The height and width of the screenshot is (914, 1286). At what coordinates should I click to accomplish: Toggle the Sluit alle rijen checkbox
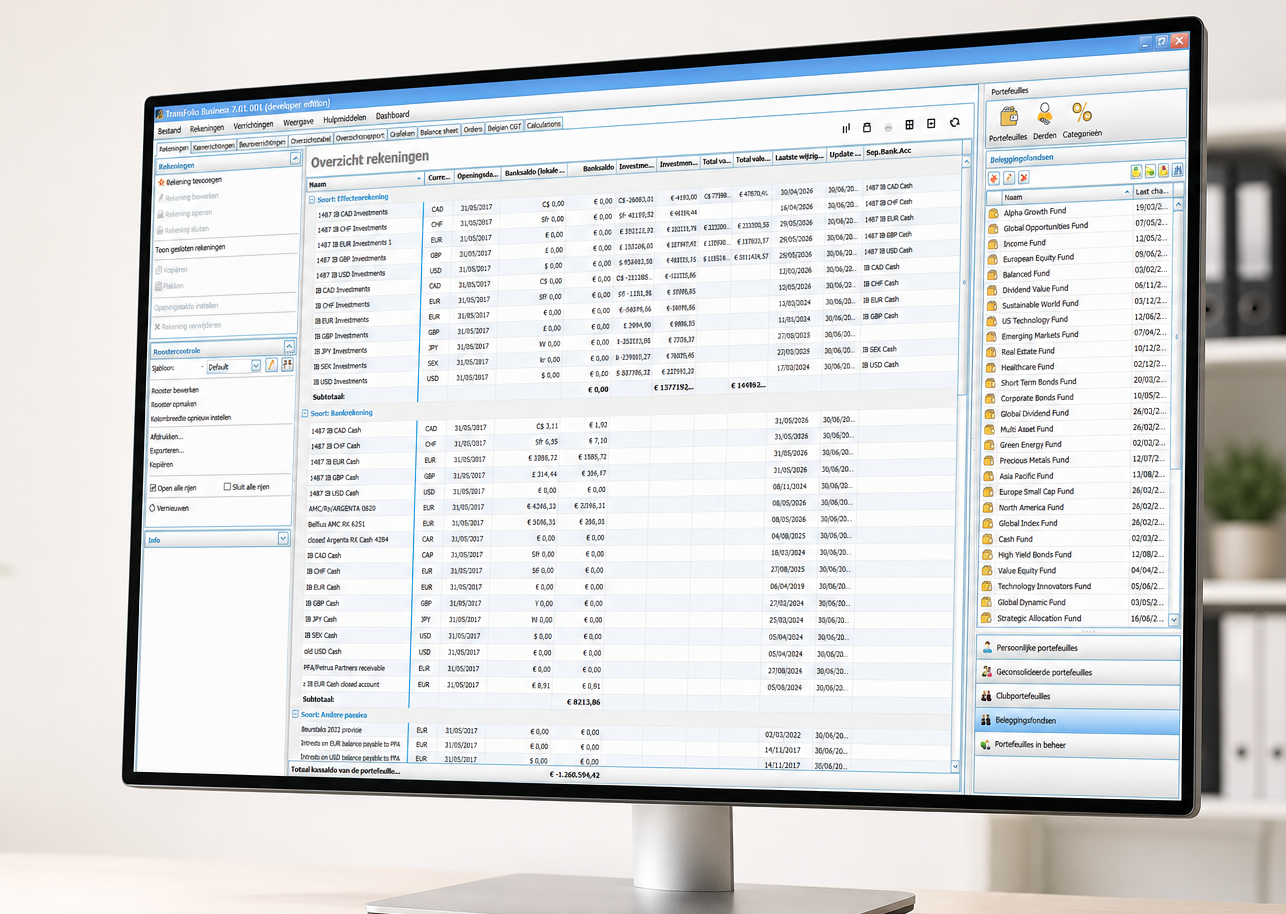[x=227, y=487]
